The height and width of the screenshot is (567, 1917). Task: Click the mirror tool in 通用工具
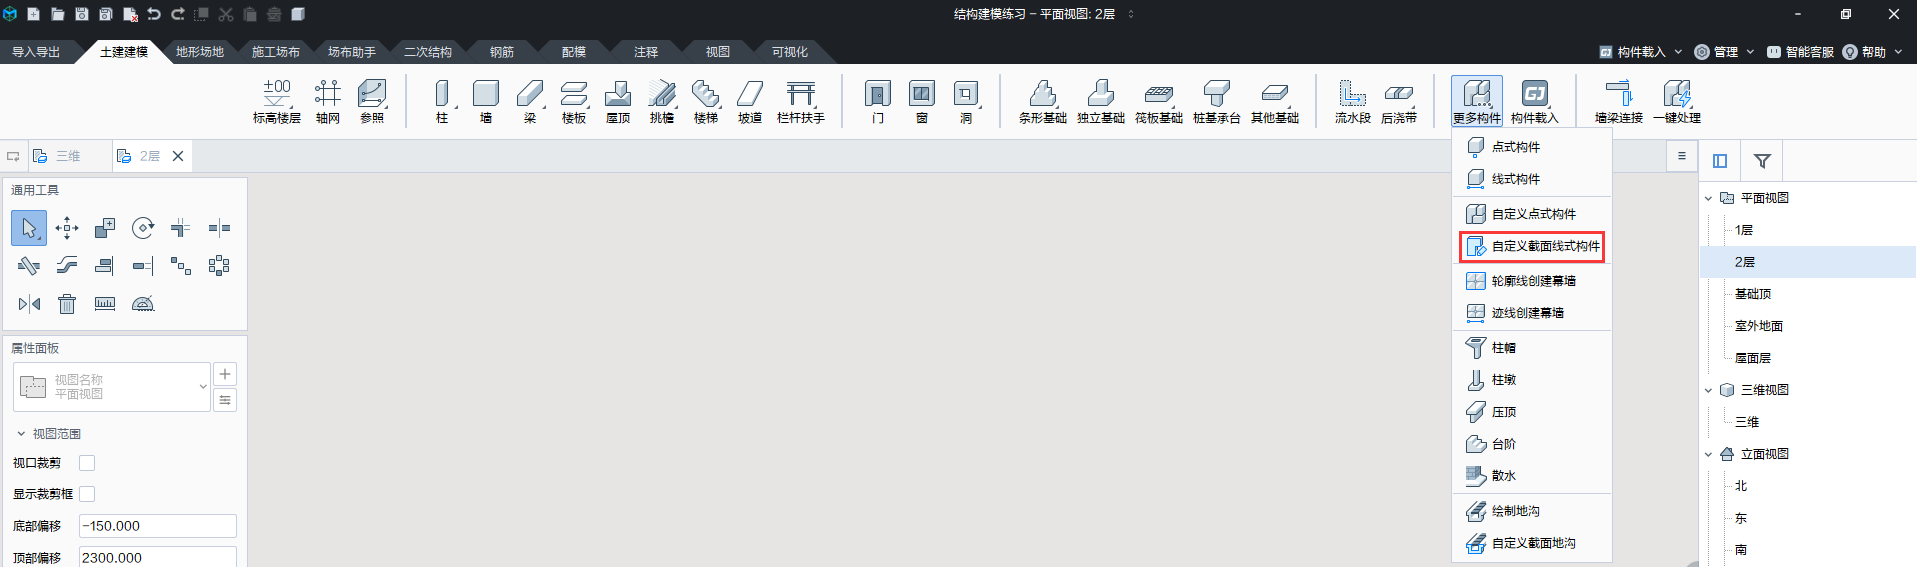[29, 304]
